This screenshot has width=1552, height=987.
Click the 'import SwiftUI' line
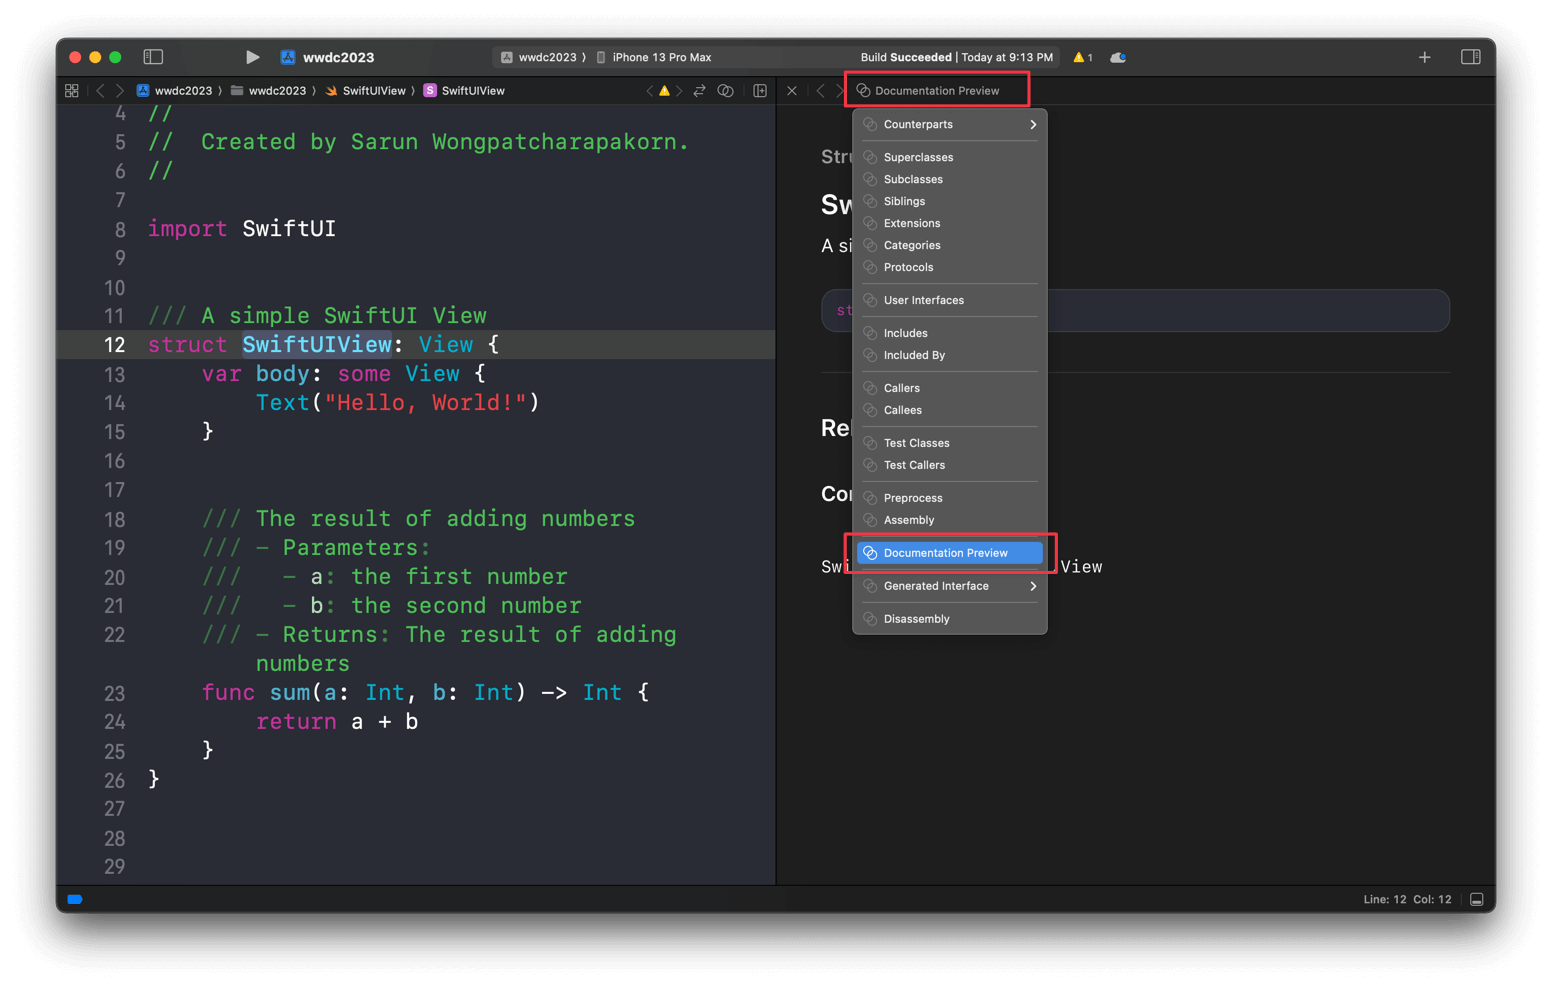tap(242, 229)
